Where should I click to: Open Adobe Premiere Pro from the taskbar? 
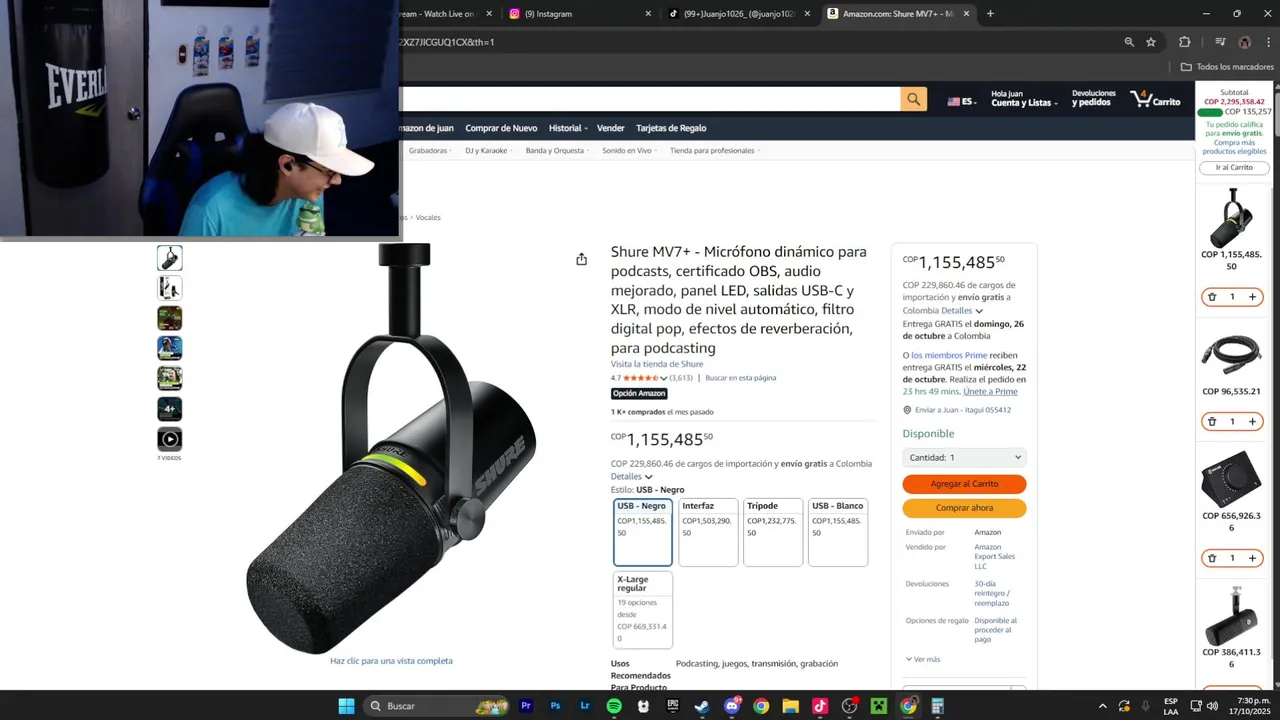click(526, 706)
